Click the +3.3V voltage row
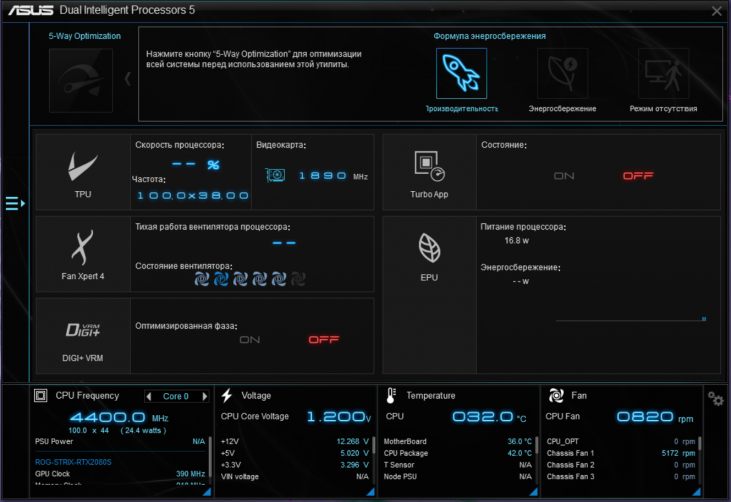This screenshot has height=502, width=731. click(295, 465)
